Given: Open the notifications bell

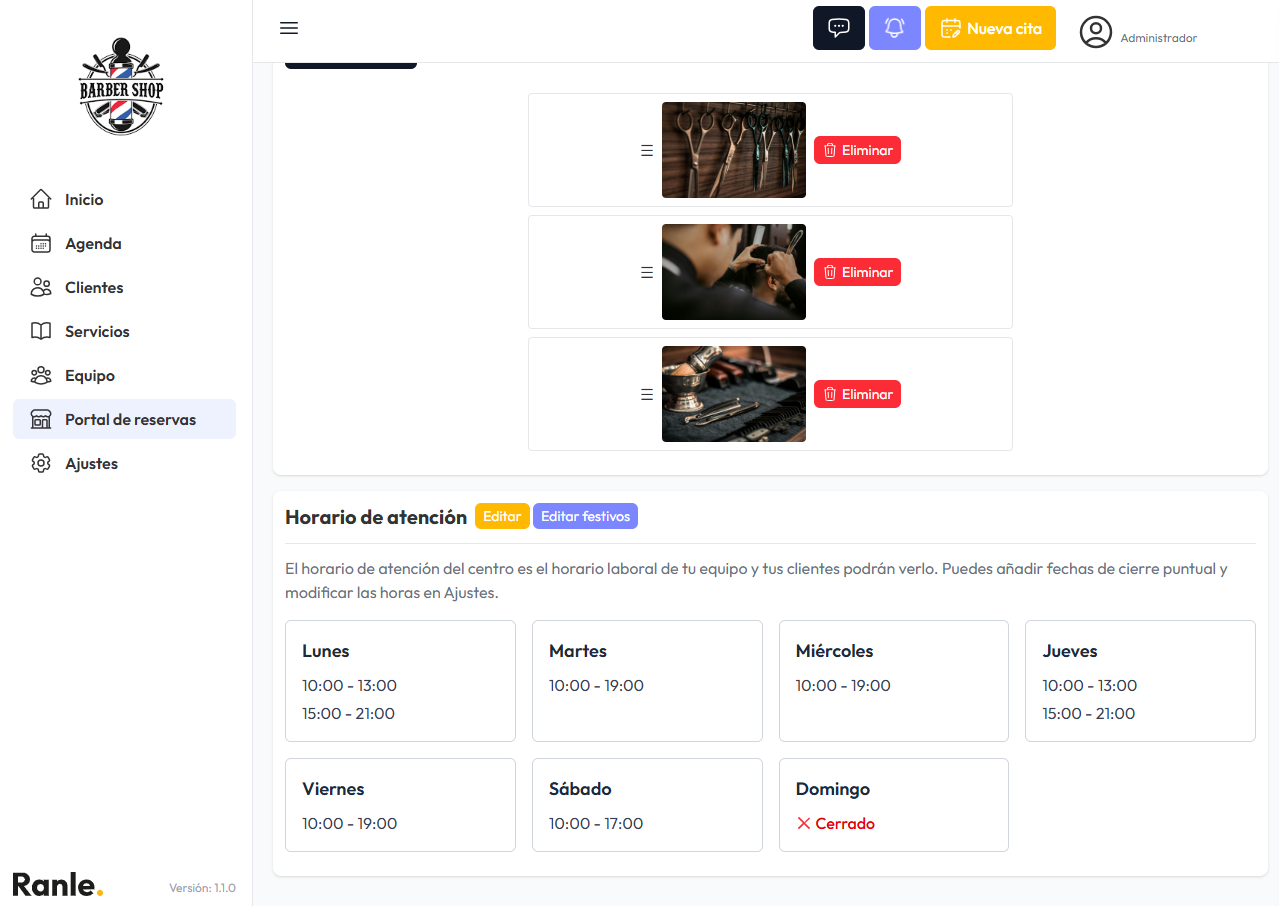Looking at the screenshot, I should 894,28.
